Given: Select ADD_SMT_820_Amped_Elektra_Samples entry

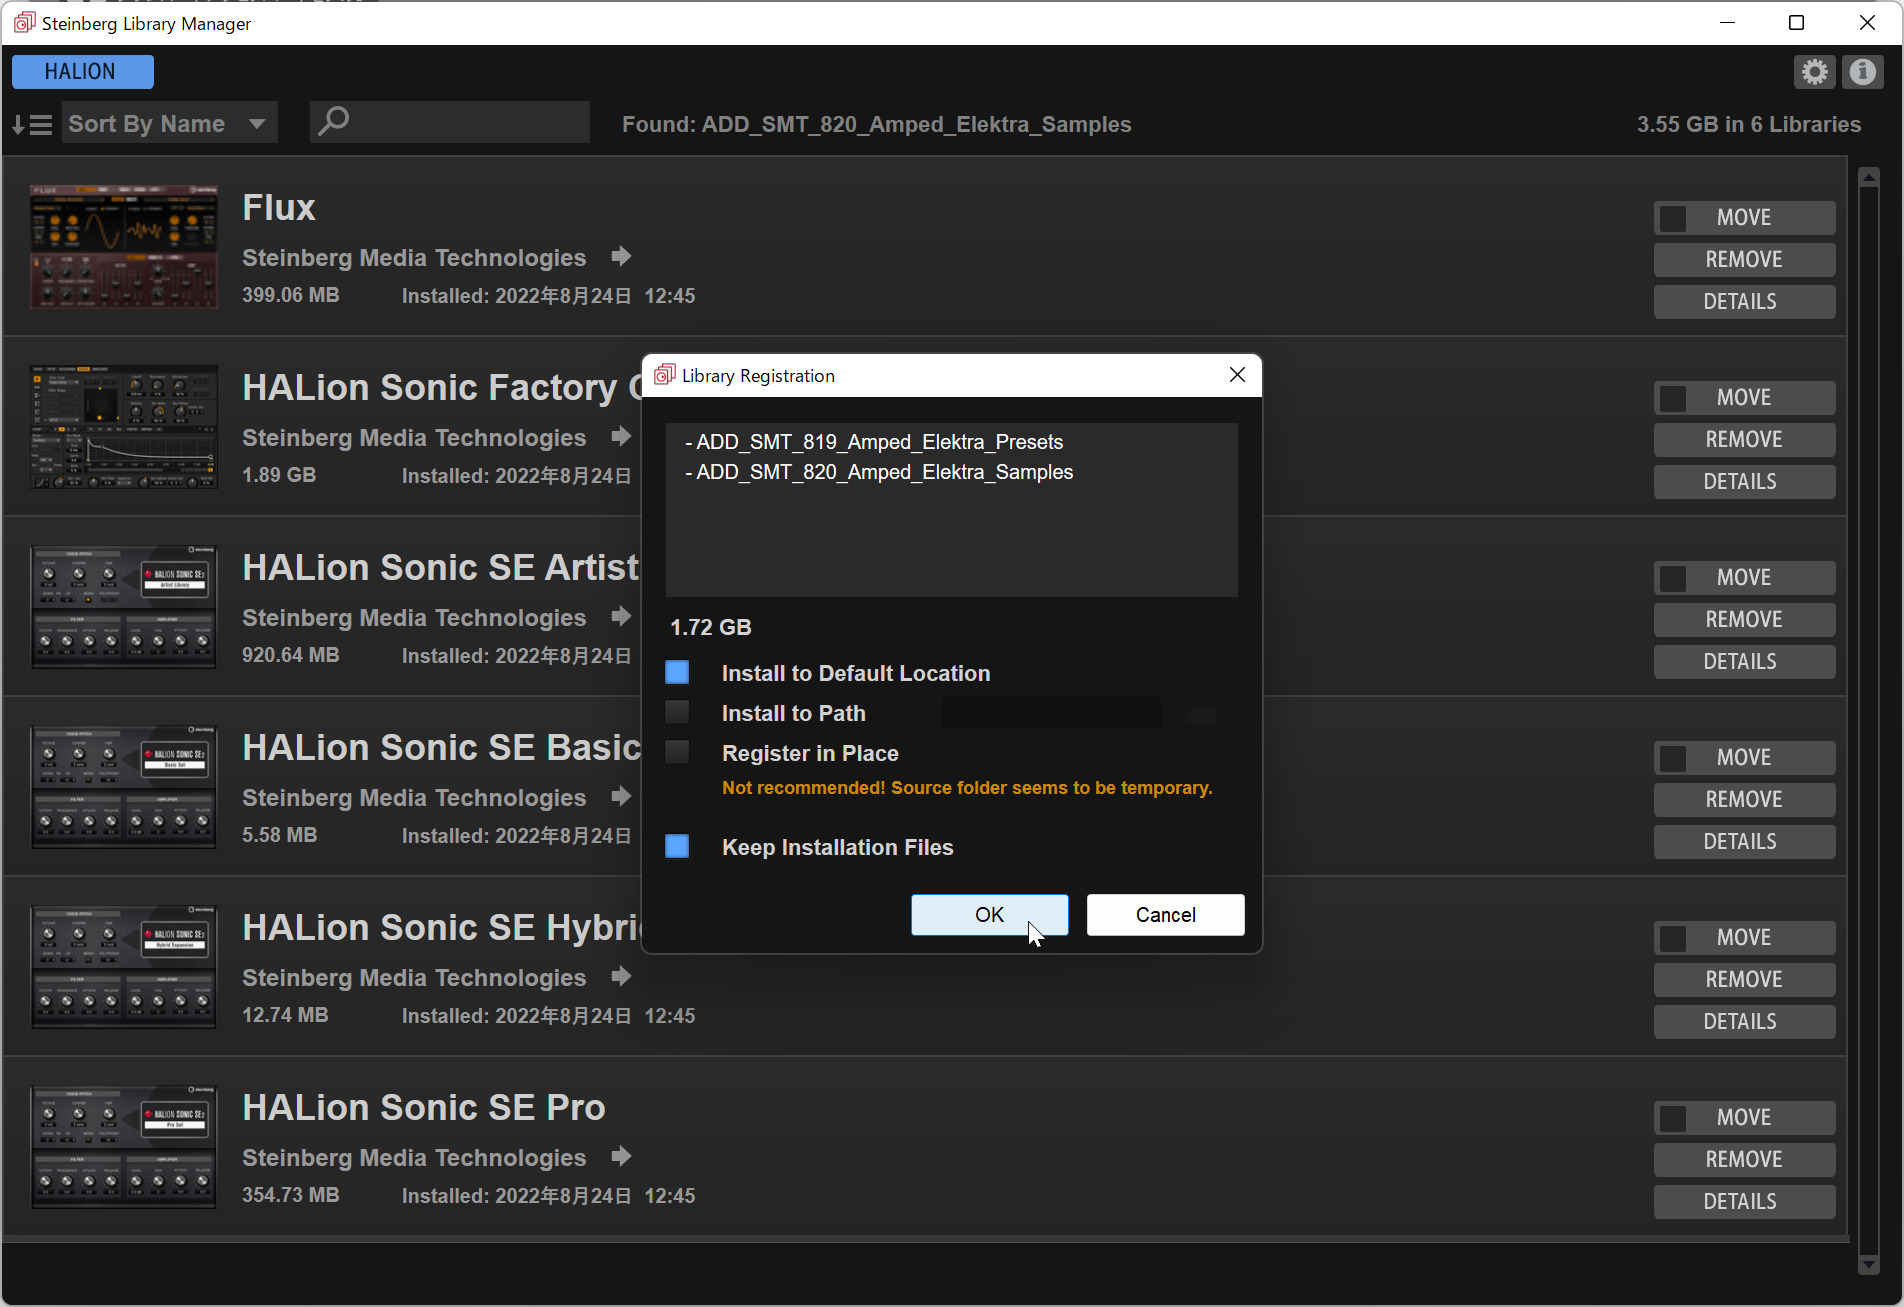Looking at the screenshot, I should [878, 472].
